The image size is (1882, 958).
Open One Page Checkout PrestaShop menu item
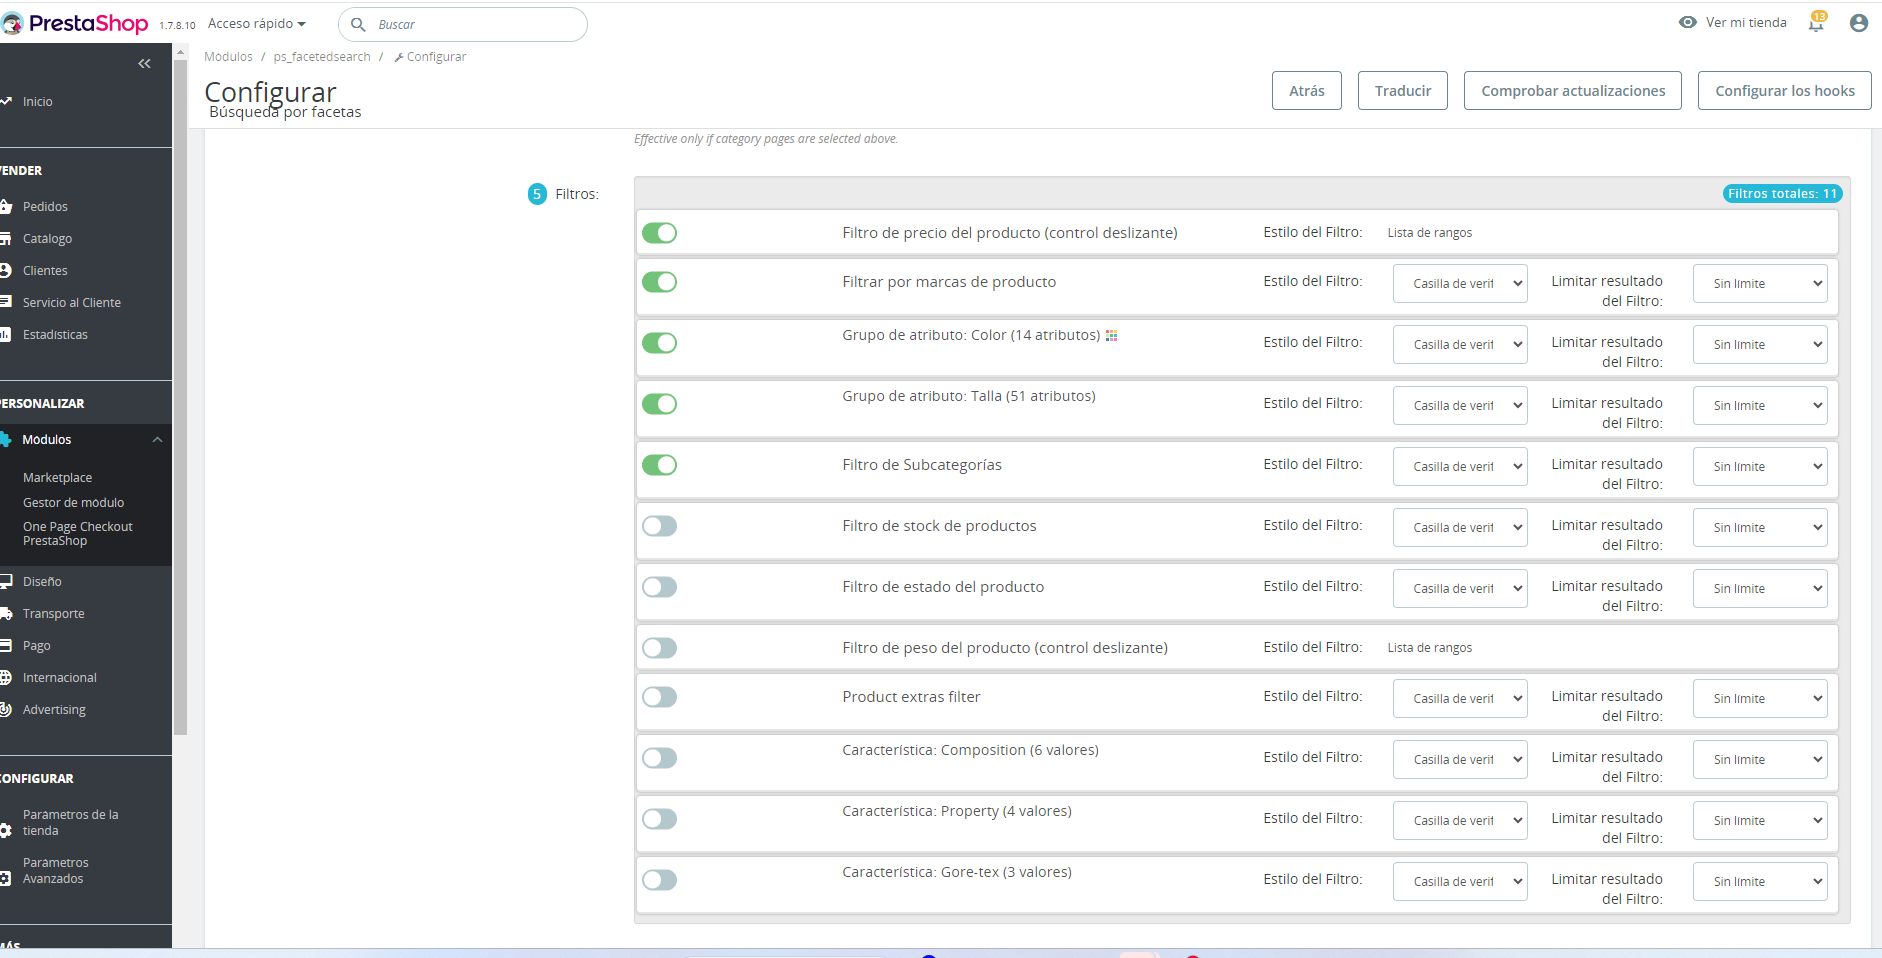point(78,534)
